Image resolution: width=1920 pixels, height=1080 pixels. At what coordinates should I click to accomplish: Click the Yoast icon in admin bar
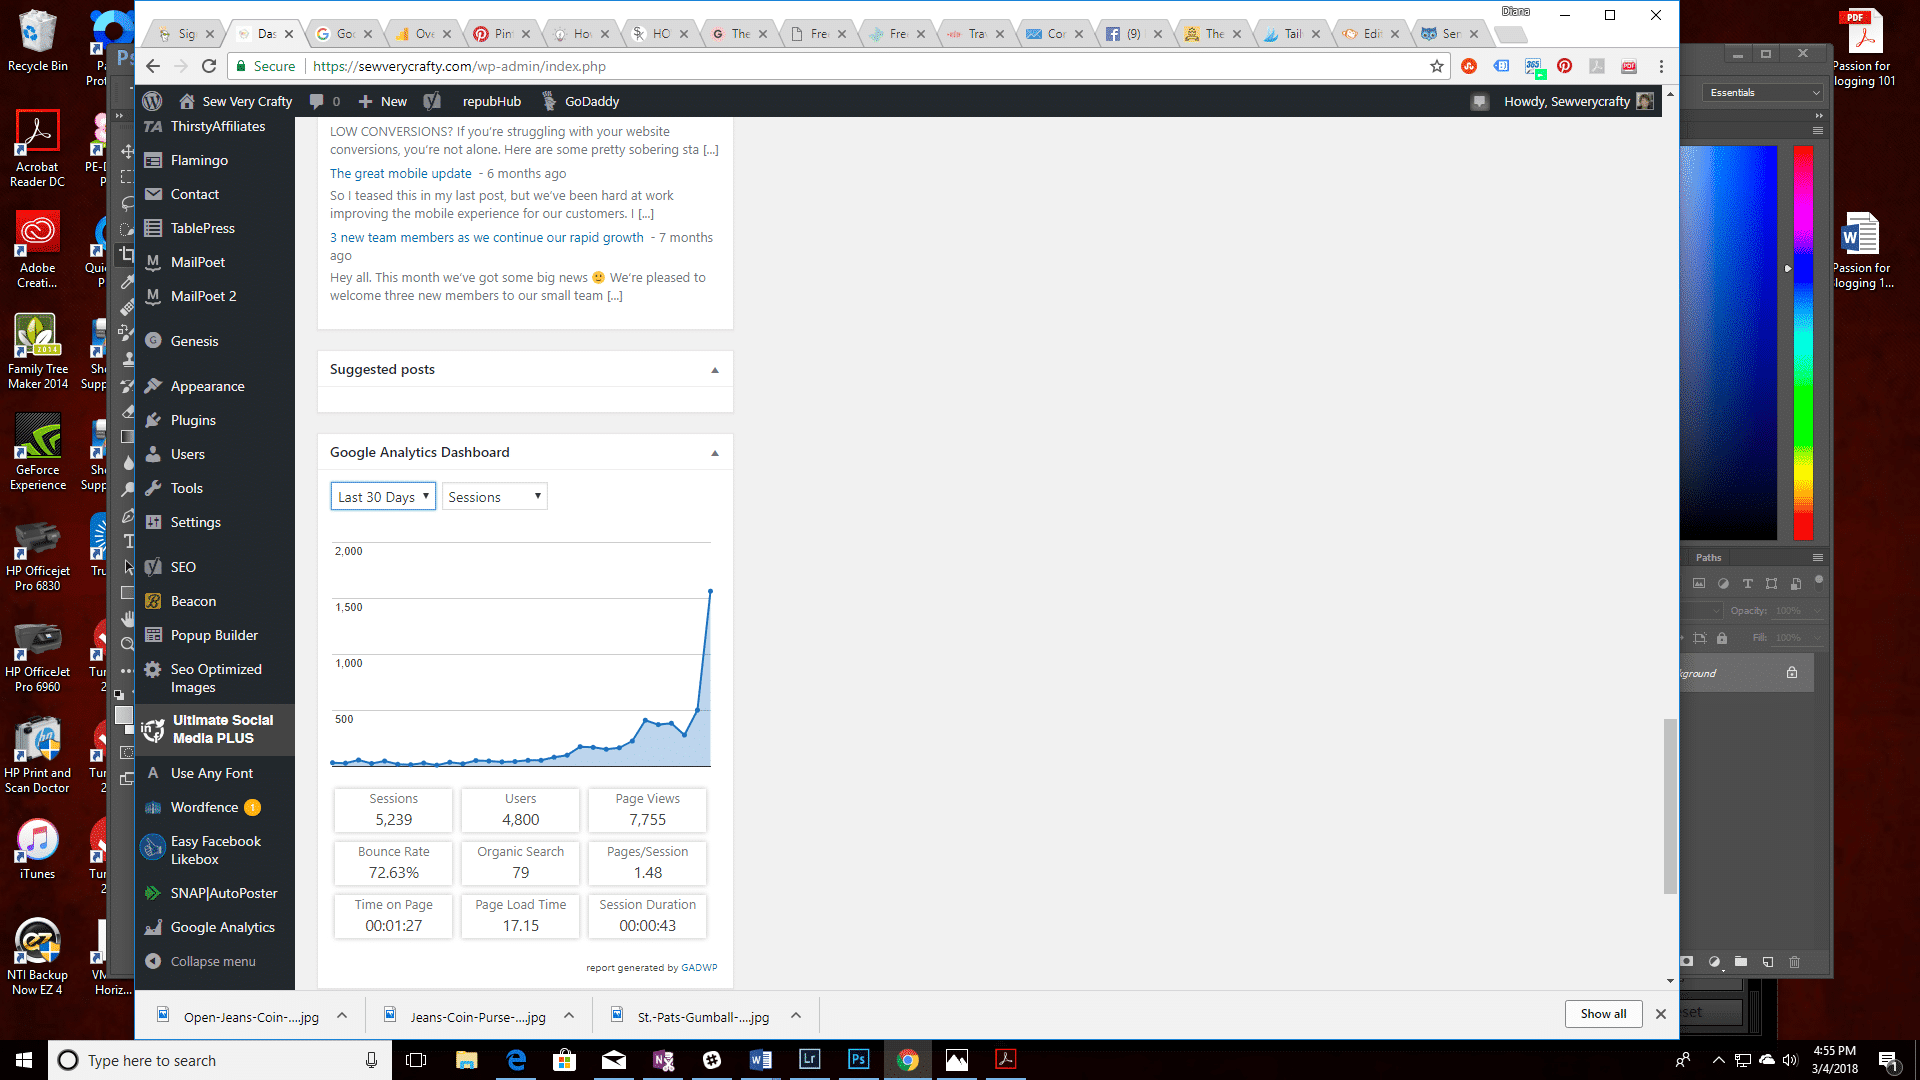[432, 101]
